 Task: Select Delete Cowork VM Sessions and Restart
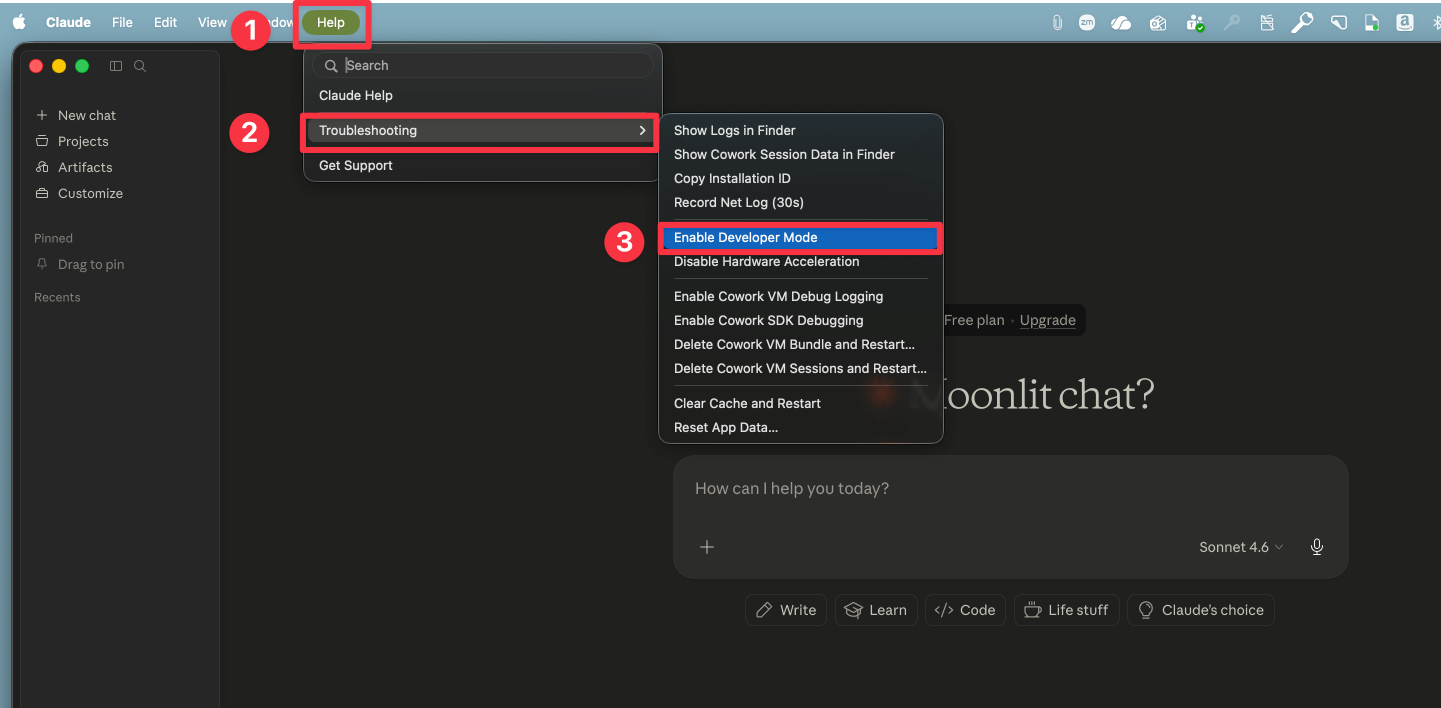800,368
